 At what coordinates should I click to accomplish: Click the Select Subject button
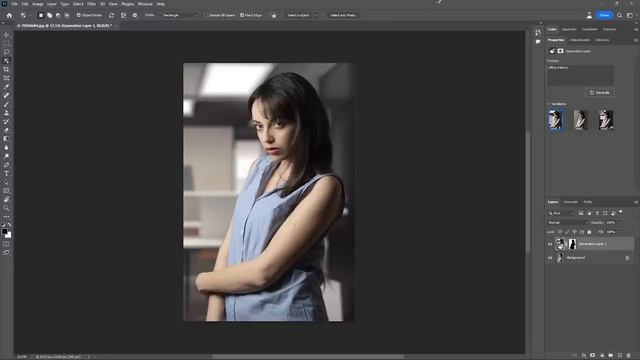click(298, 15)
